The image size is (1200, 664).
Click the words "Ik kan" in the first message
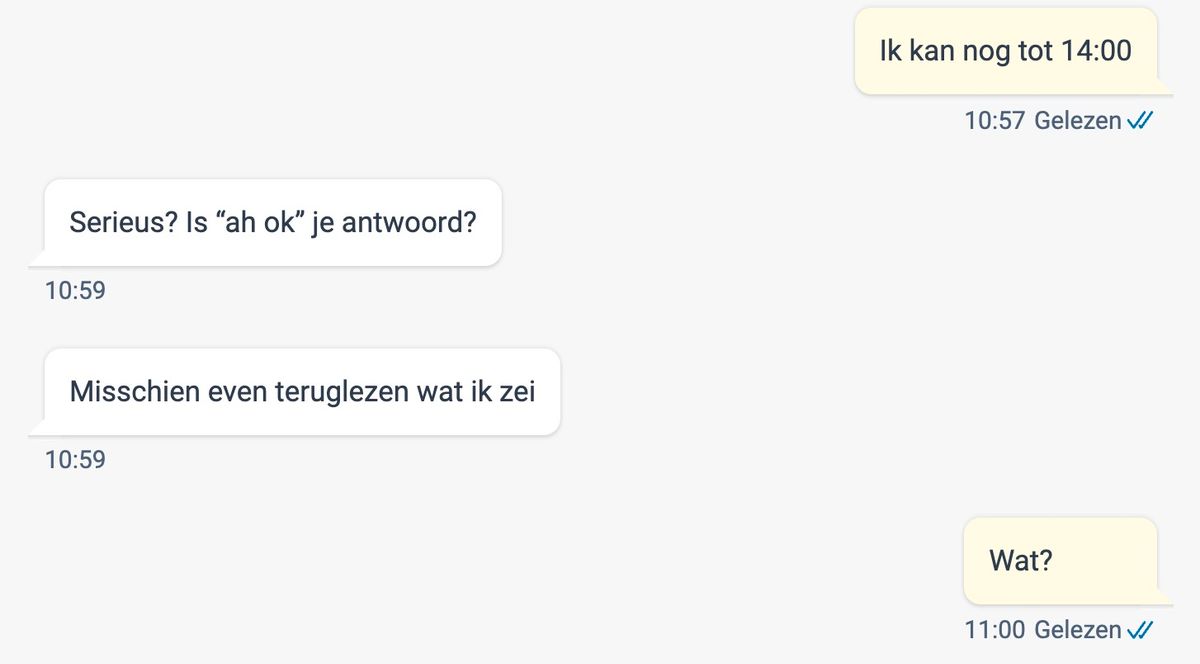(917, 51)
